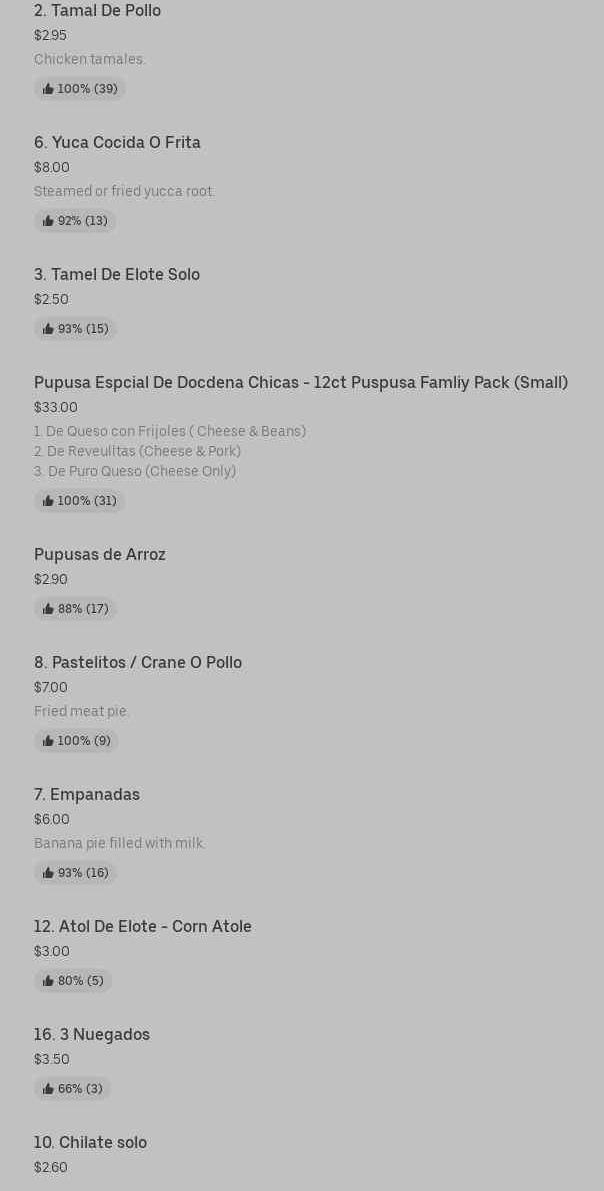
Task: Click the Banana pie filled with milk description
Action: click(x=119, y=844)
